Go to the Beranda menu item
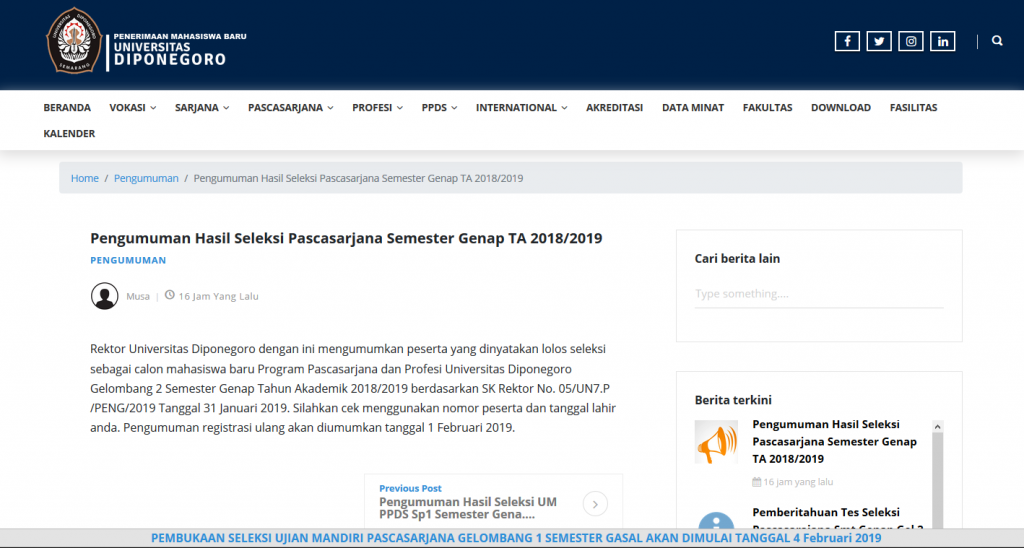 pyautogui.click(x=67, y=108)
